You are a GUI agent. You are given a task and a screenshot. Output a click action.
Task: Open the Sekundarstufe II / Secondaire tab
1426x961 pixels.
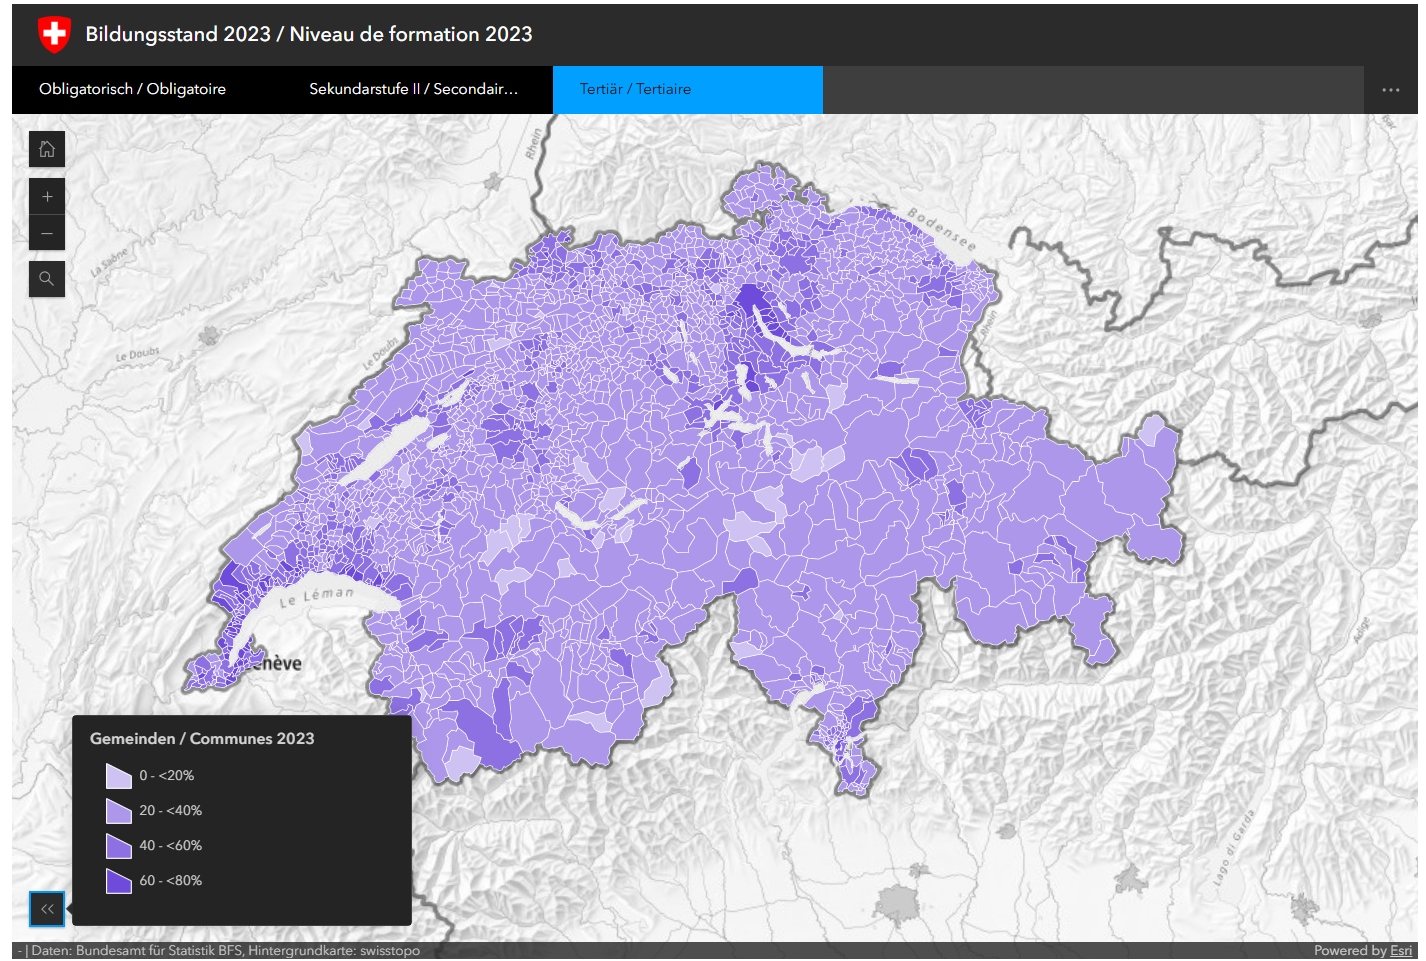[413, 89]
